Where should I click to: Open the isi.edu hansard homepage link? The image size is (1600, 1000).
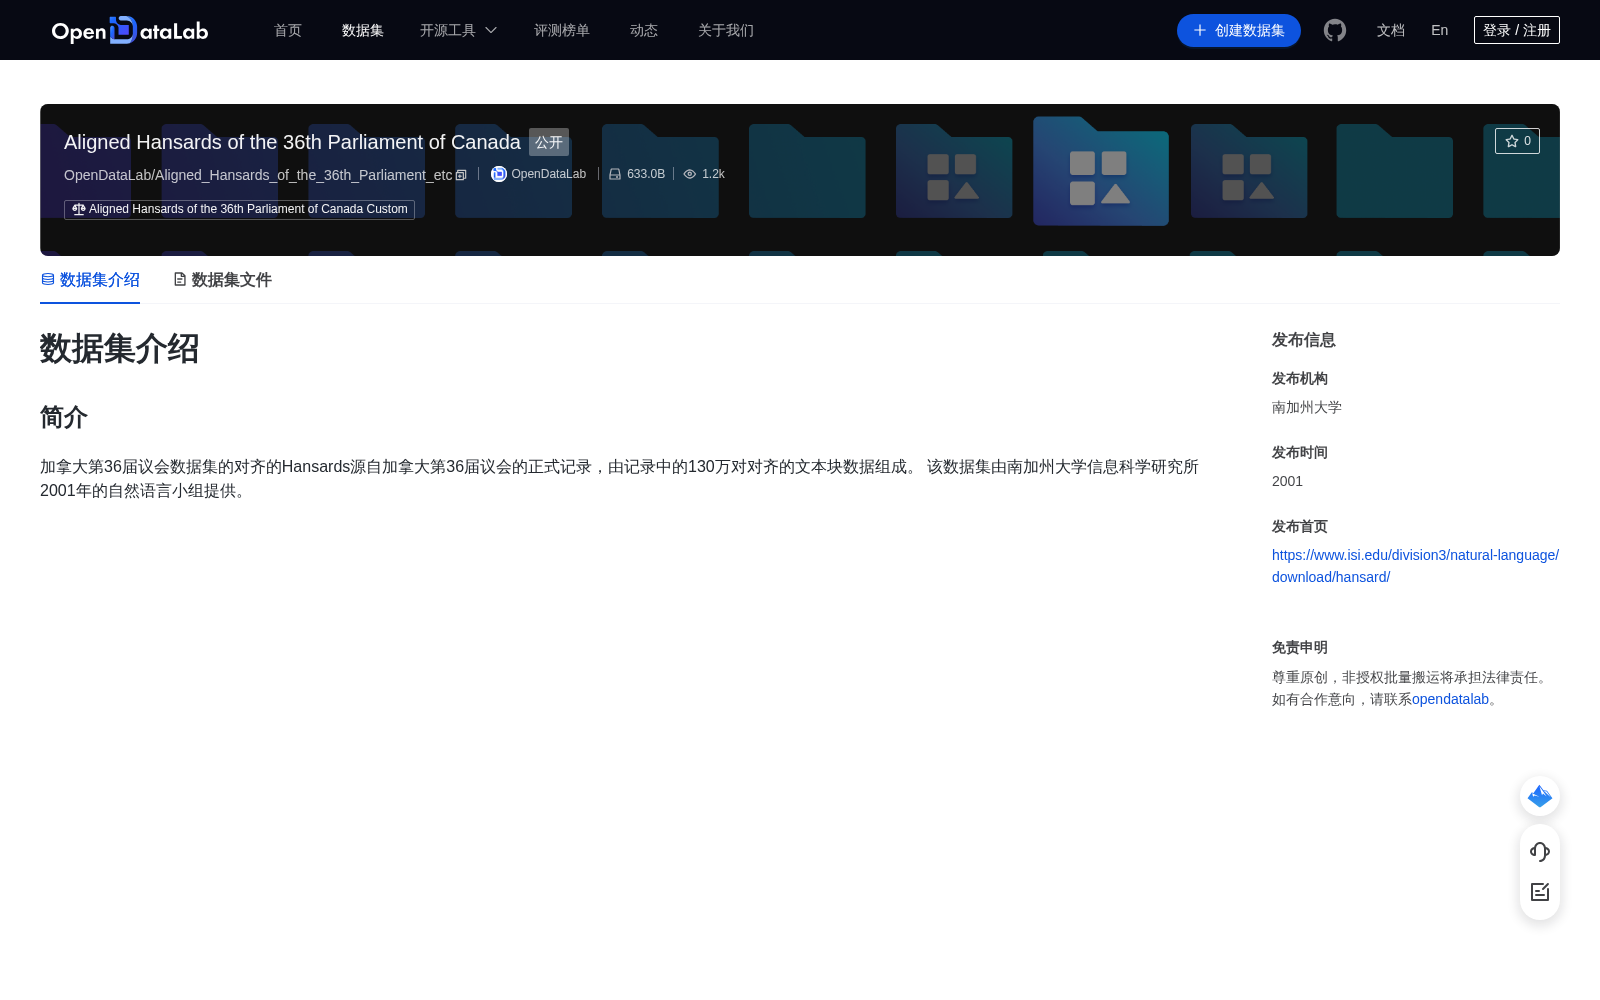pos(1415,566)
